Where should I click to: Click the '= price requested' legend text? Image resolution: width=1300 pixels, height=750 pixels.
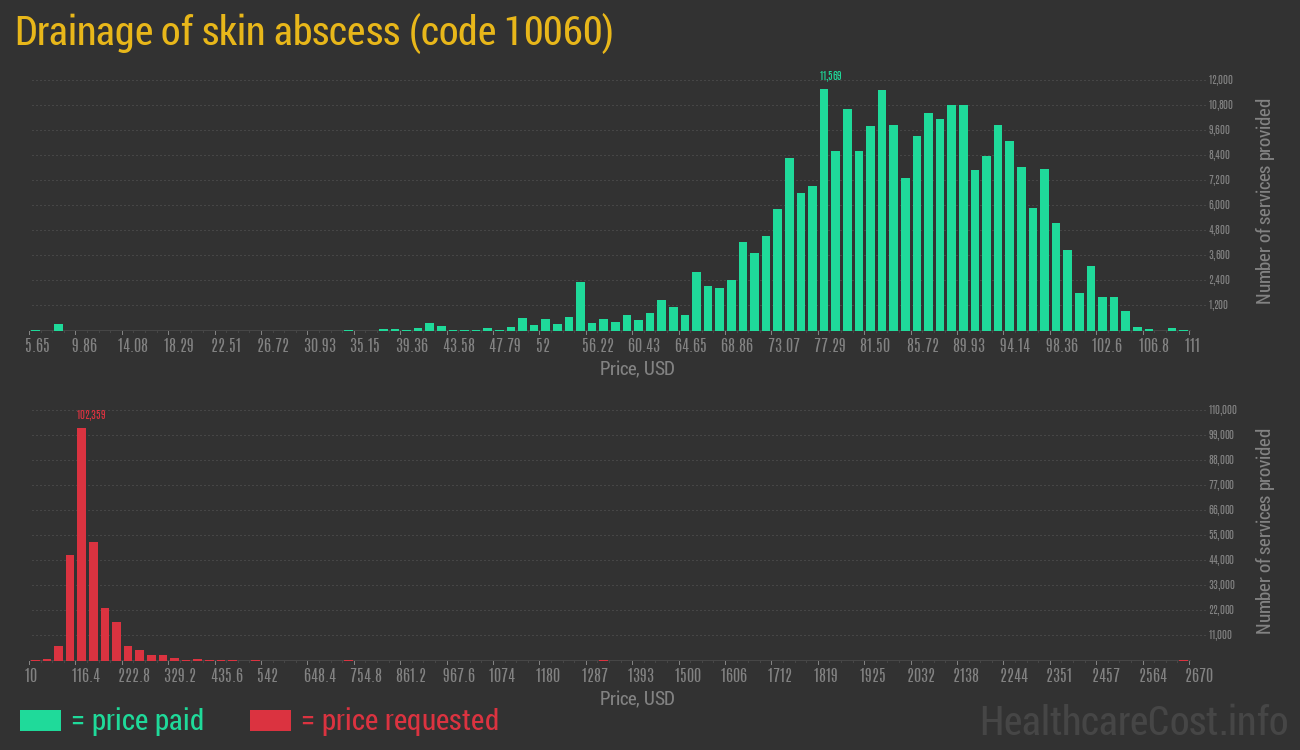[x=399, y=720]
